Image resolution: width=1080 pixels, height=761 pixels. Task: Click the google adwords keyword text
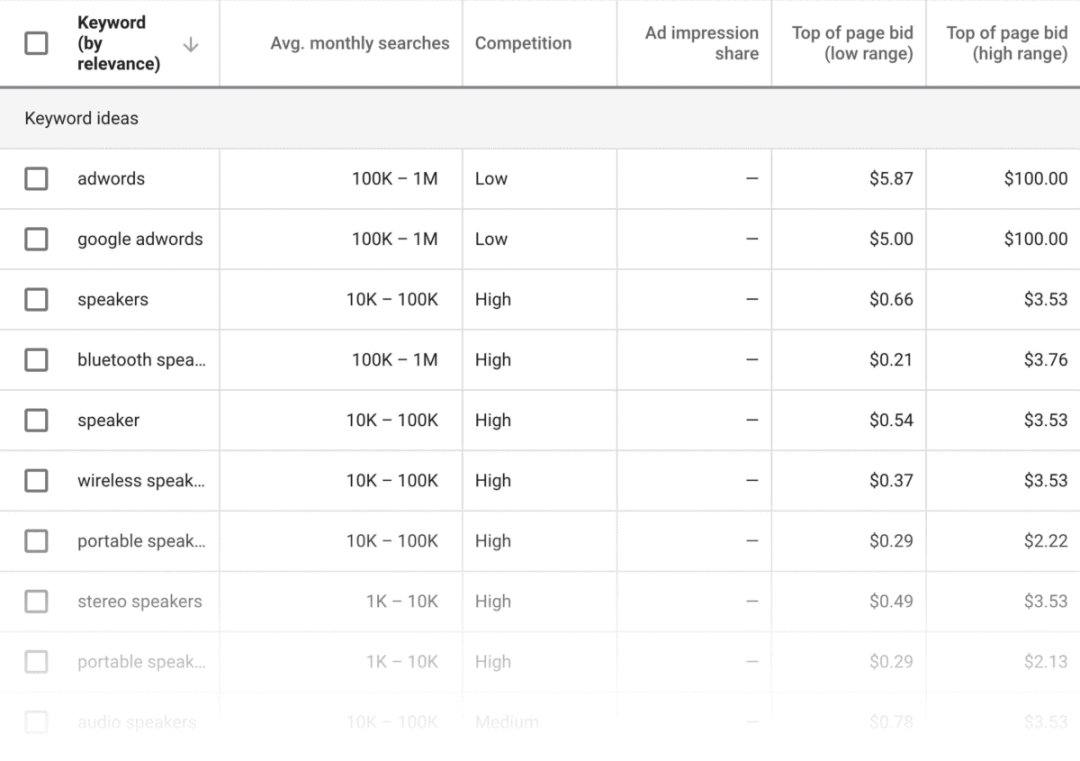point(140,239)
